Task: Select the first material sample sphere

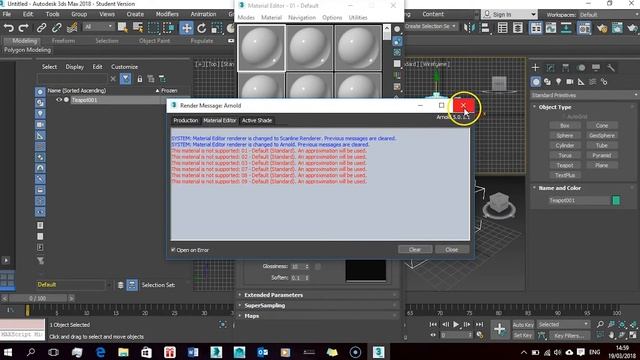Action: click(261, 48)
